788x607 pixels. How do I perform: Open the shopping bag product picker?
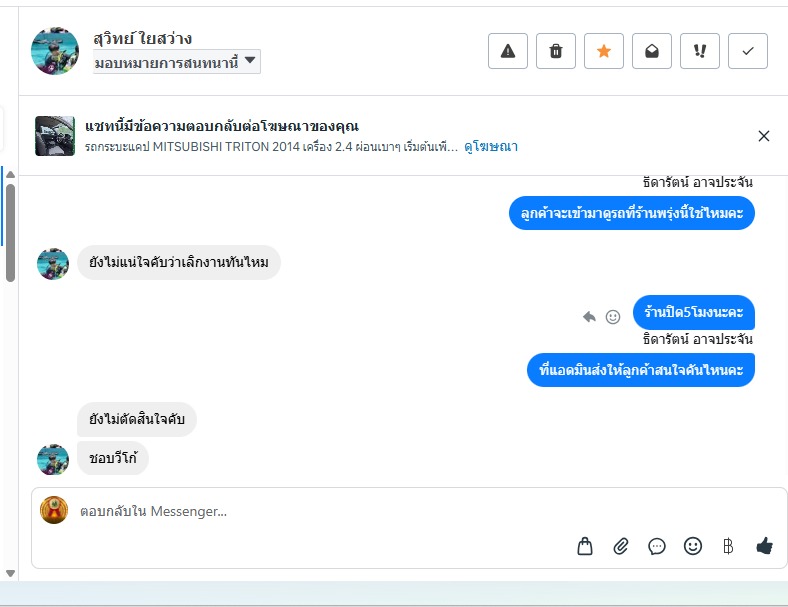(x=585, y=546)
